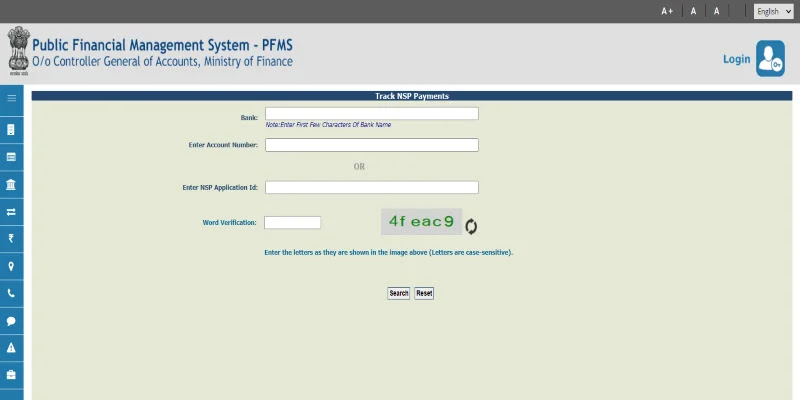The width and height of the screenshot is (800, 400).
Task: Focus the Enter NSP Application Id field
Action: coord(371,187)
